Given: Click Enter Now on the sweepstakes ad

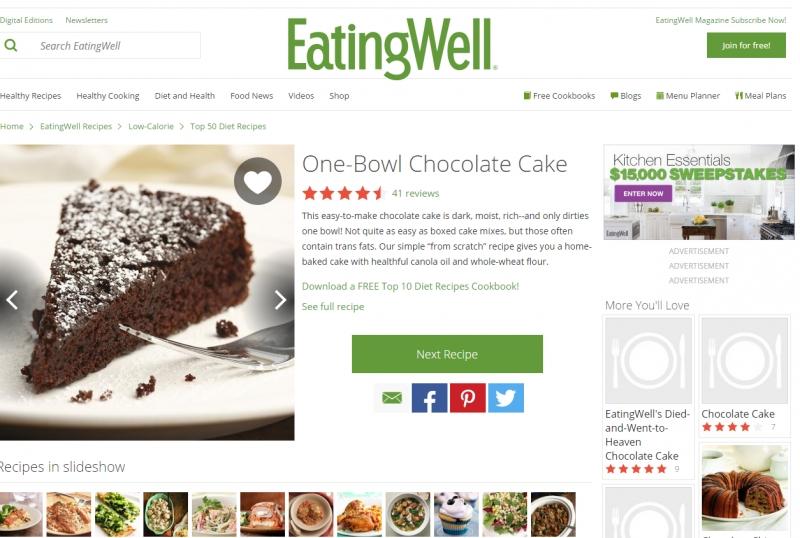Looking at the screenshot, I should [643, 193].
